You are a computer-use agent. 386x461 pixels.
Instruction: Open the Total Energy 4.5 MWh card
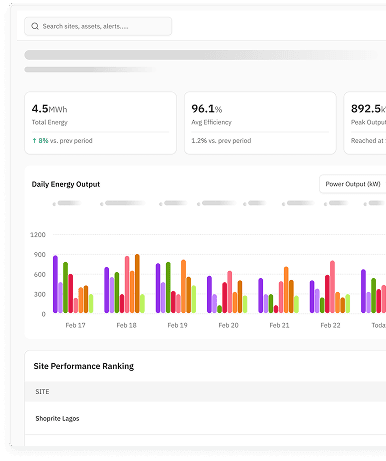pos(100,123)
